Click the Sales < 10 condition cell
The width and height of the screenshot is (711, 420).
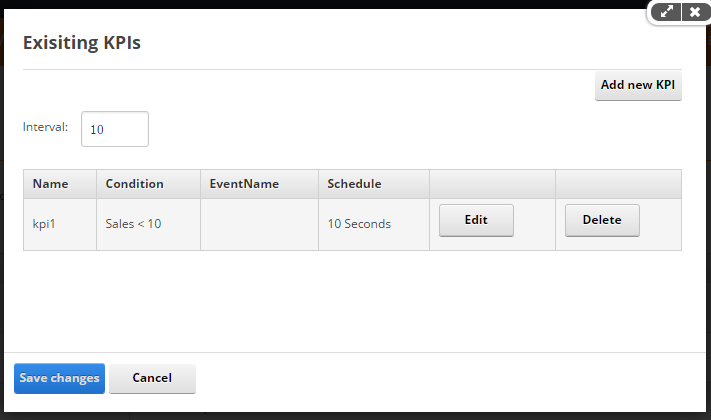148,224
